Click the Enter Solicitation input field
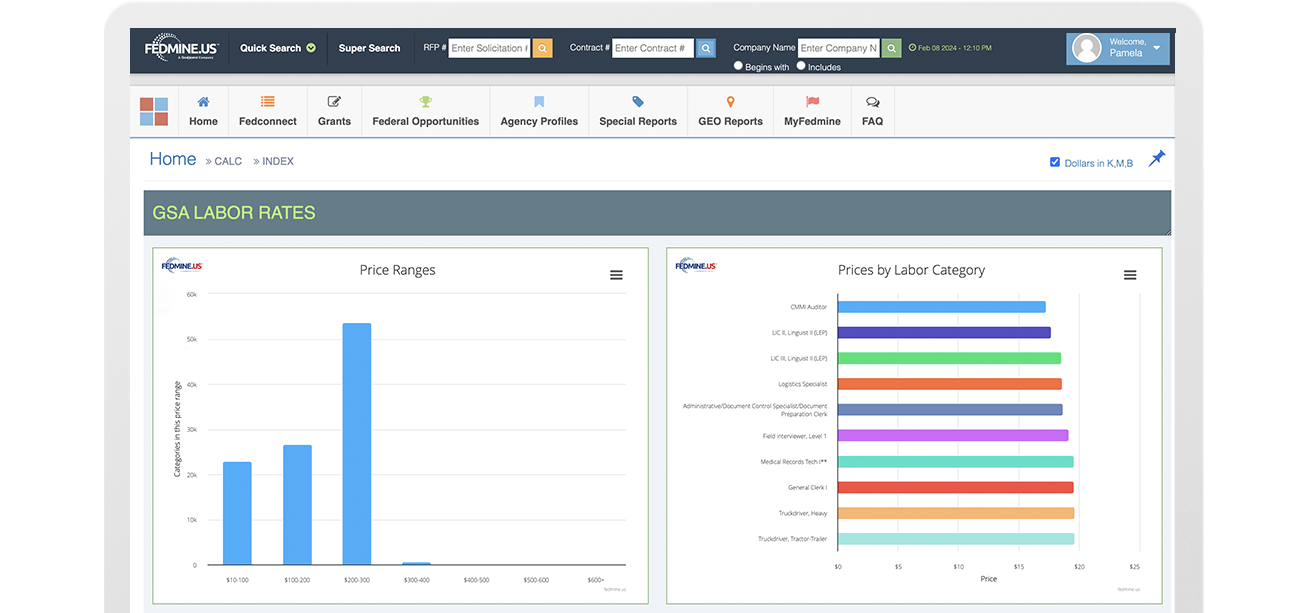Image resolution: width=1306 pixels, height=613 pixels. [x=489, y=48]
